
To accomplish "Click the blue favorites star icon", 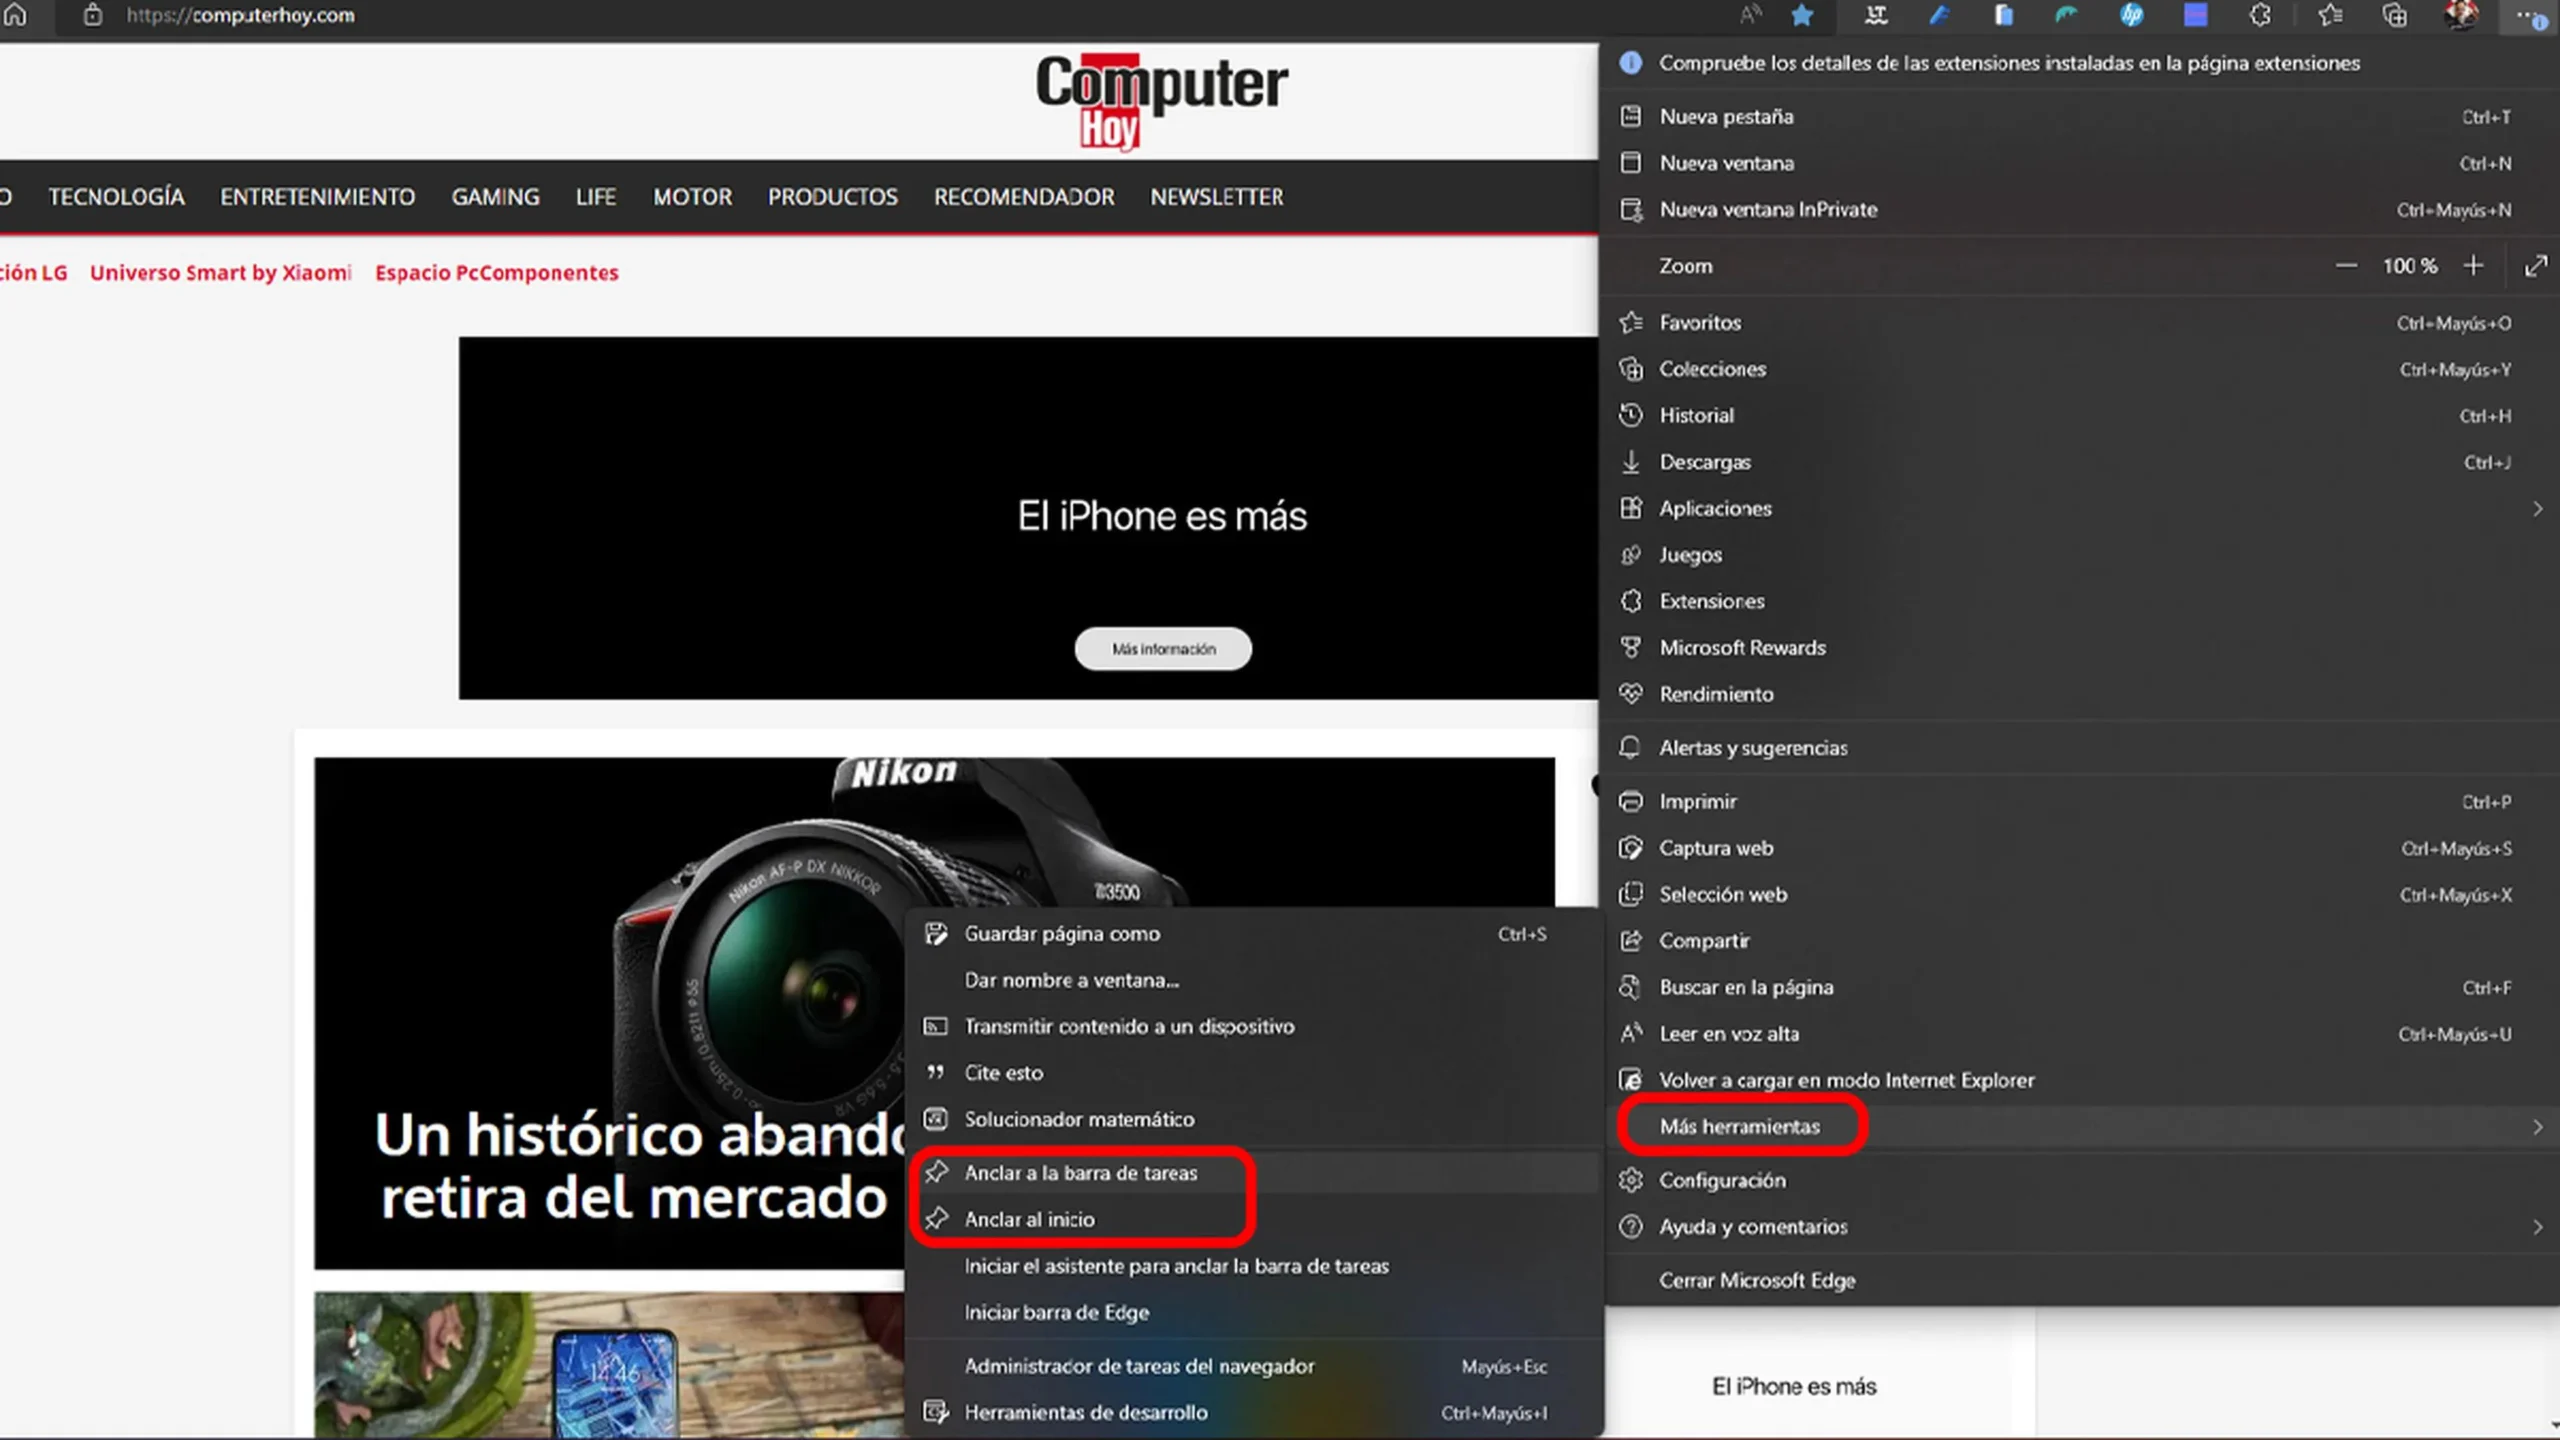I will (1802, 15).
